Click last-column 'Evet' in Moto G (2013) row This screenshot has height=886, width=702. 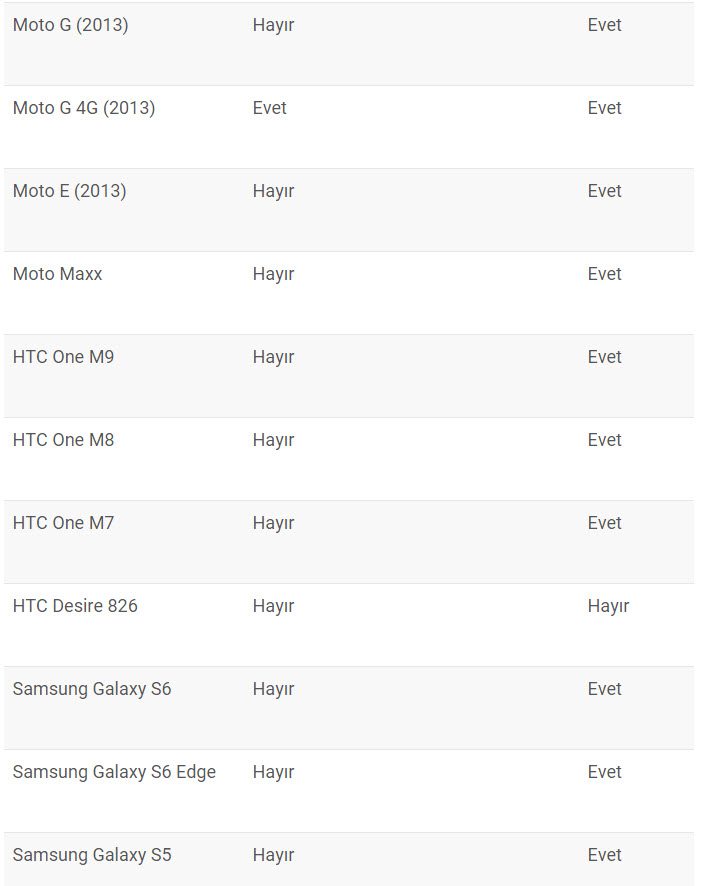[604, 25]
